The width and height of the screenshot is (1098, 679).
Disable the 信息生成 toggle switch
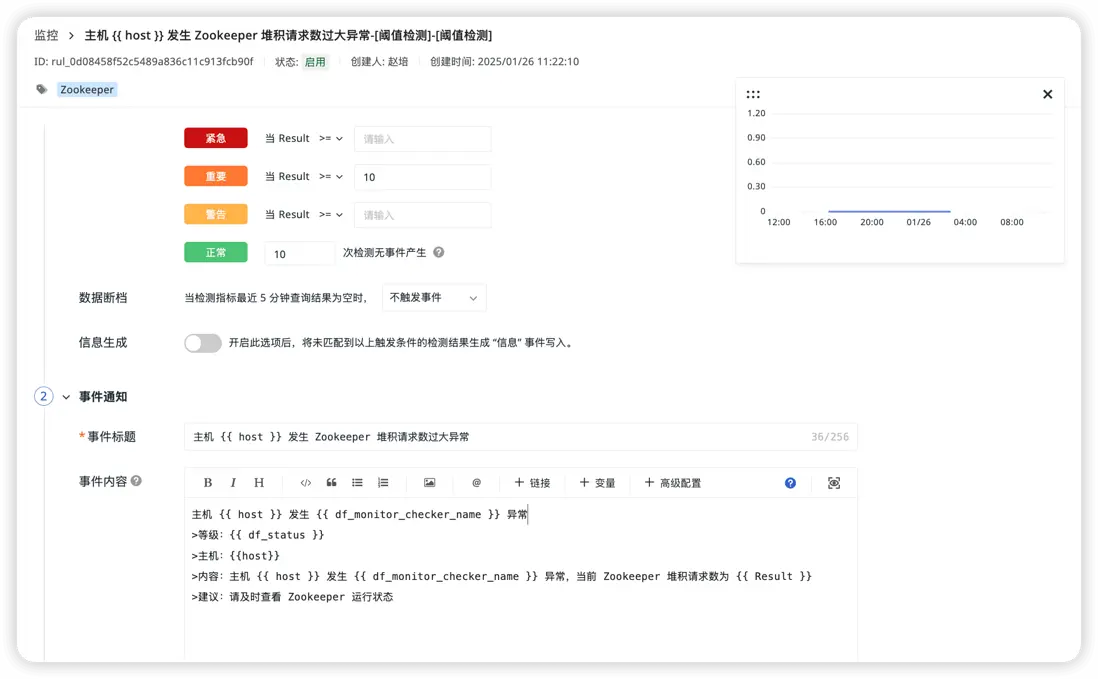(x=202, y=342)
